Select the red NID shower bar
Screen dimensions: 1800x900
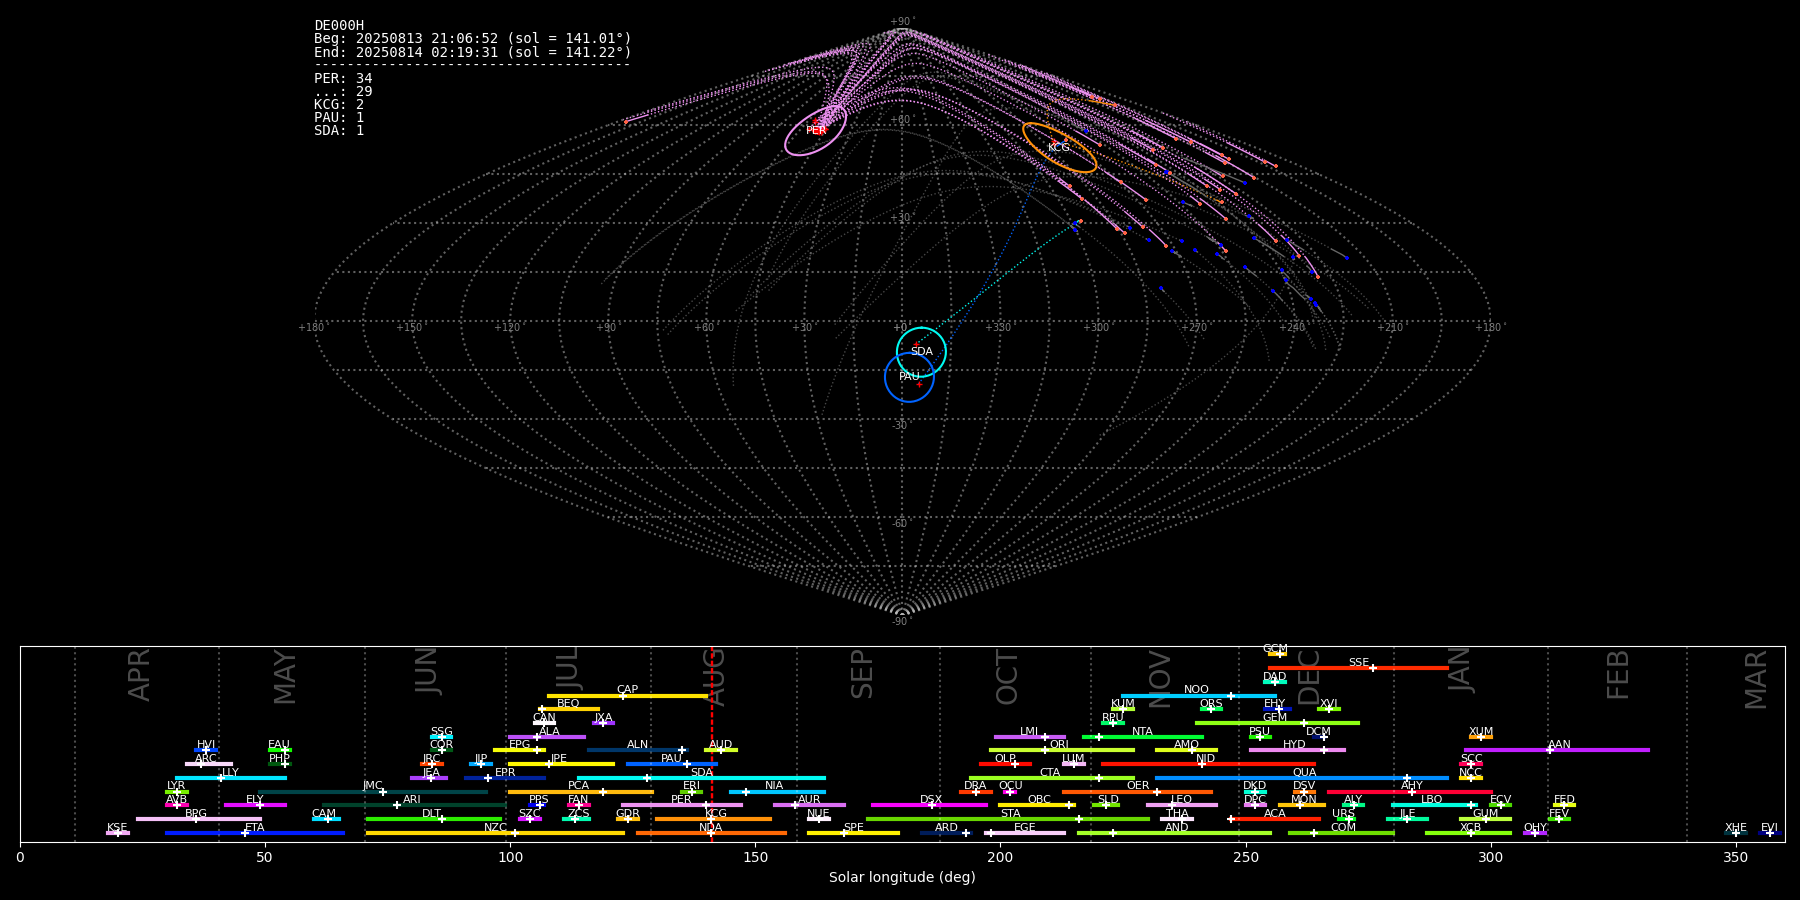click(1208, 764)
